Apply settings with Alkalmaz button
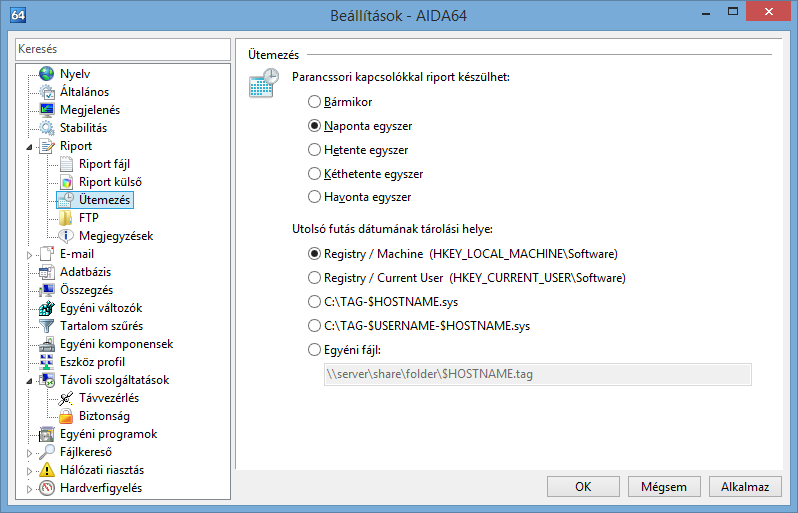798x513 pixels. coord(745,487)
